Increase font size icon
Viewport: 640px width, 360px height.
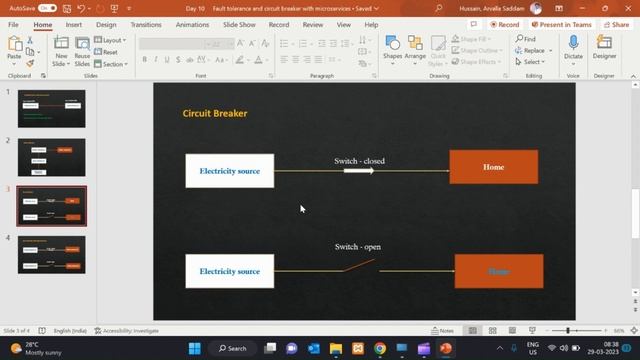(x=241, y=43)
